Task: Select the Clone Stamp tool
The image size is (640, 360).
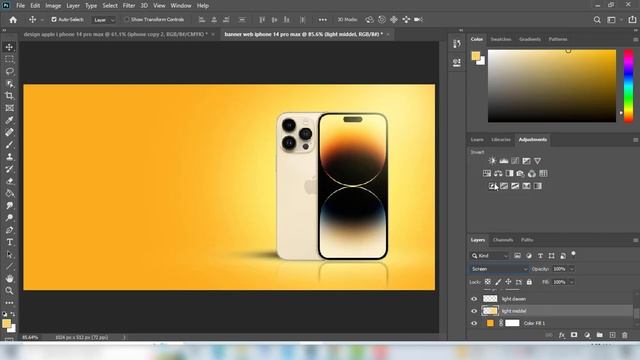Action: [x=9, y=157]
